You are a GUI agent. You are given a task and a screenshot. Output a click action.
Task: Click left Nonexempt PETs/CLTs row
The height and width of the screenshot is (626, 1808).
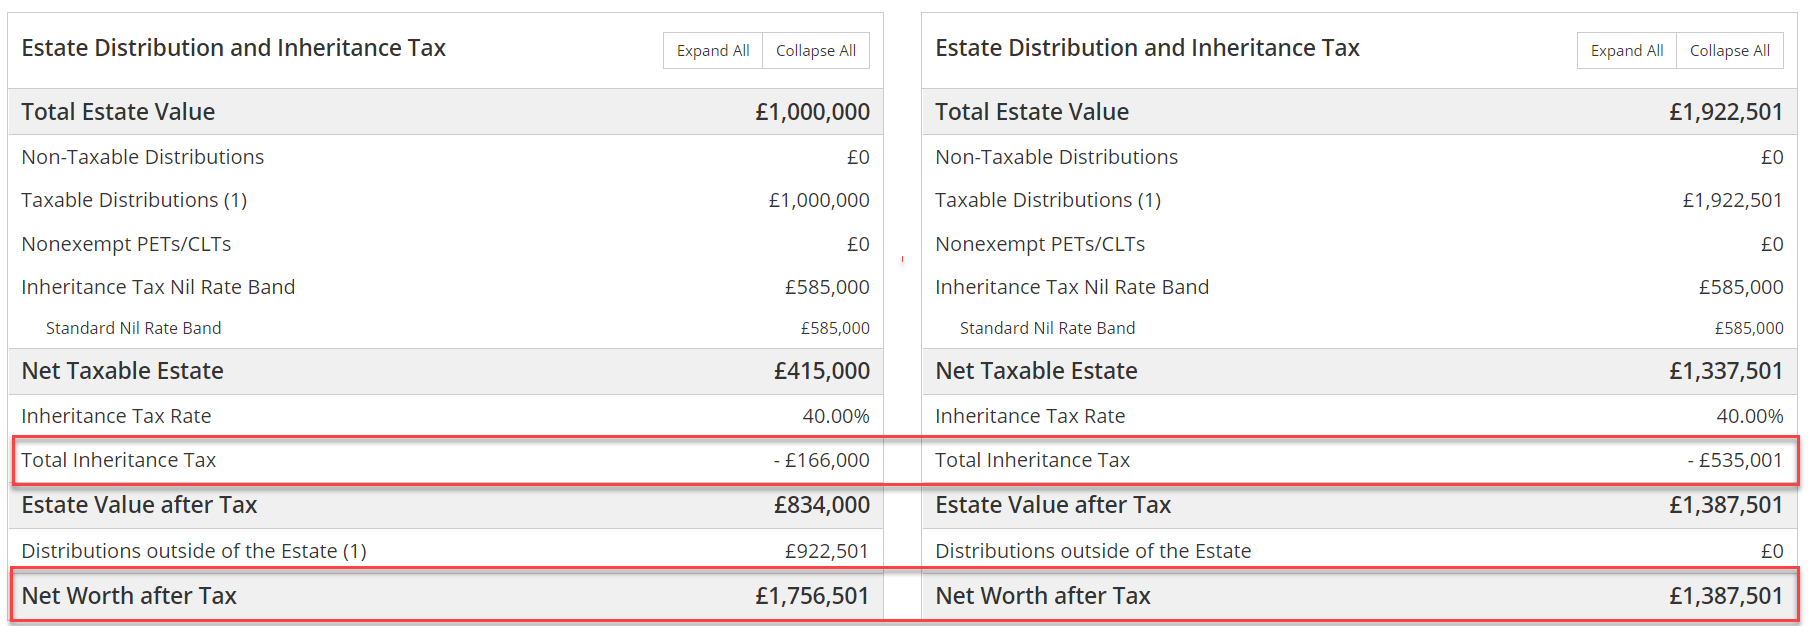coord(445,244)
